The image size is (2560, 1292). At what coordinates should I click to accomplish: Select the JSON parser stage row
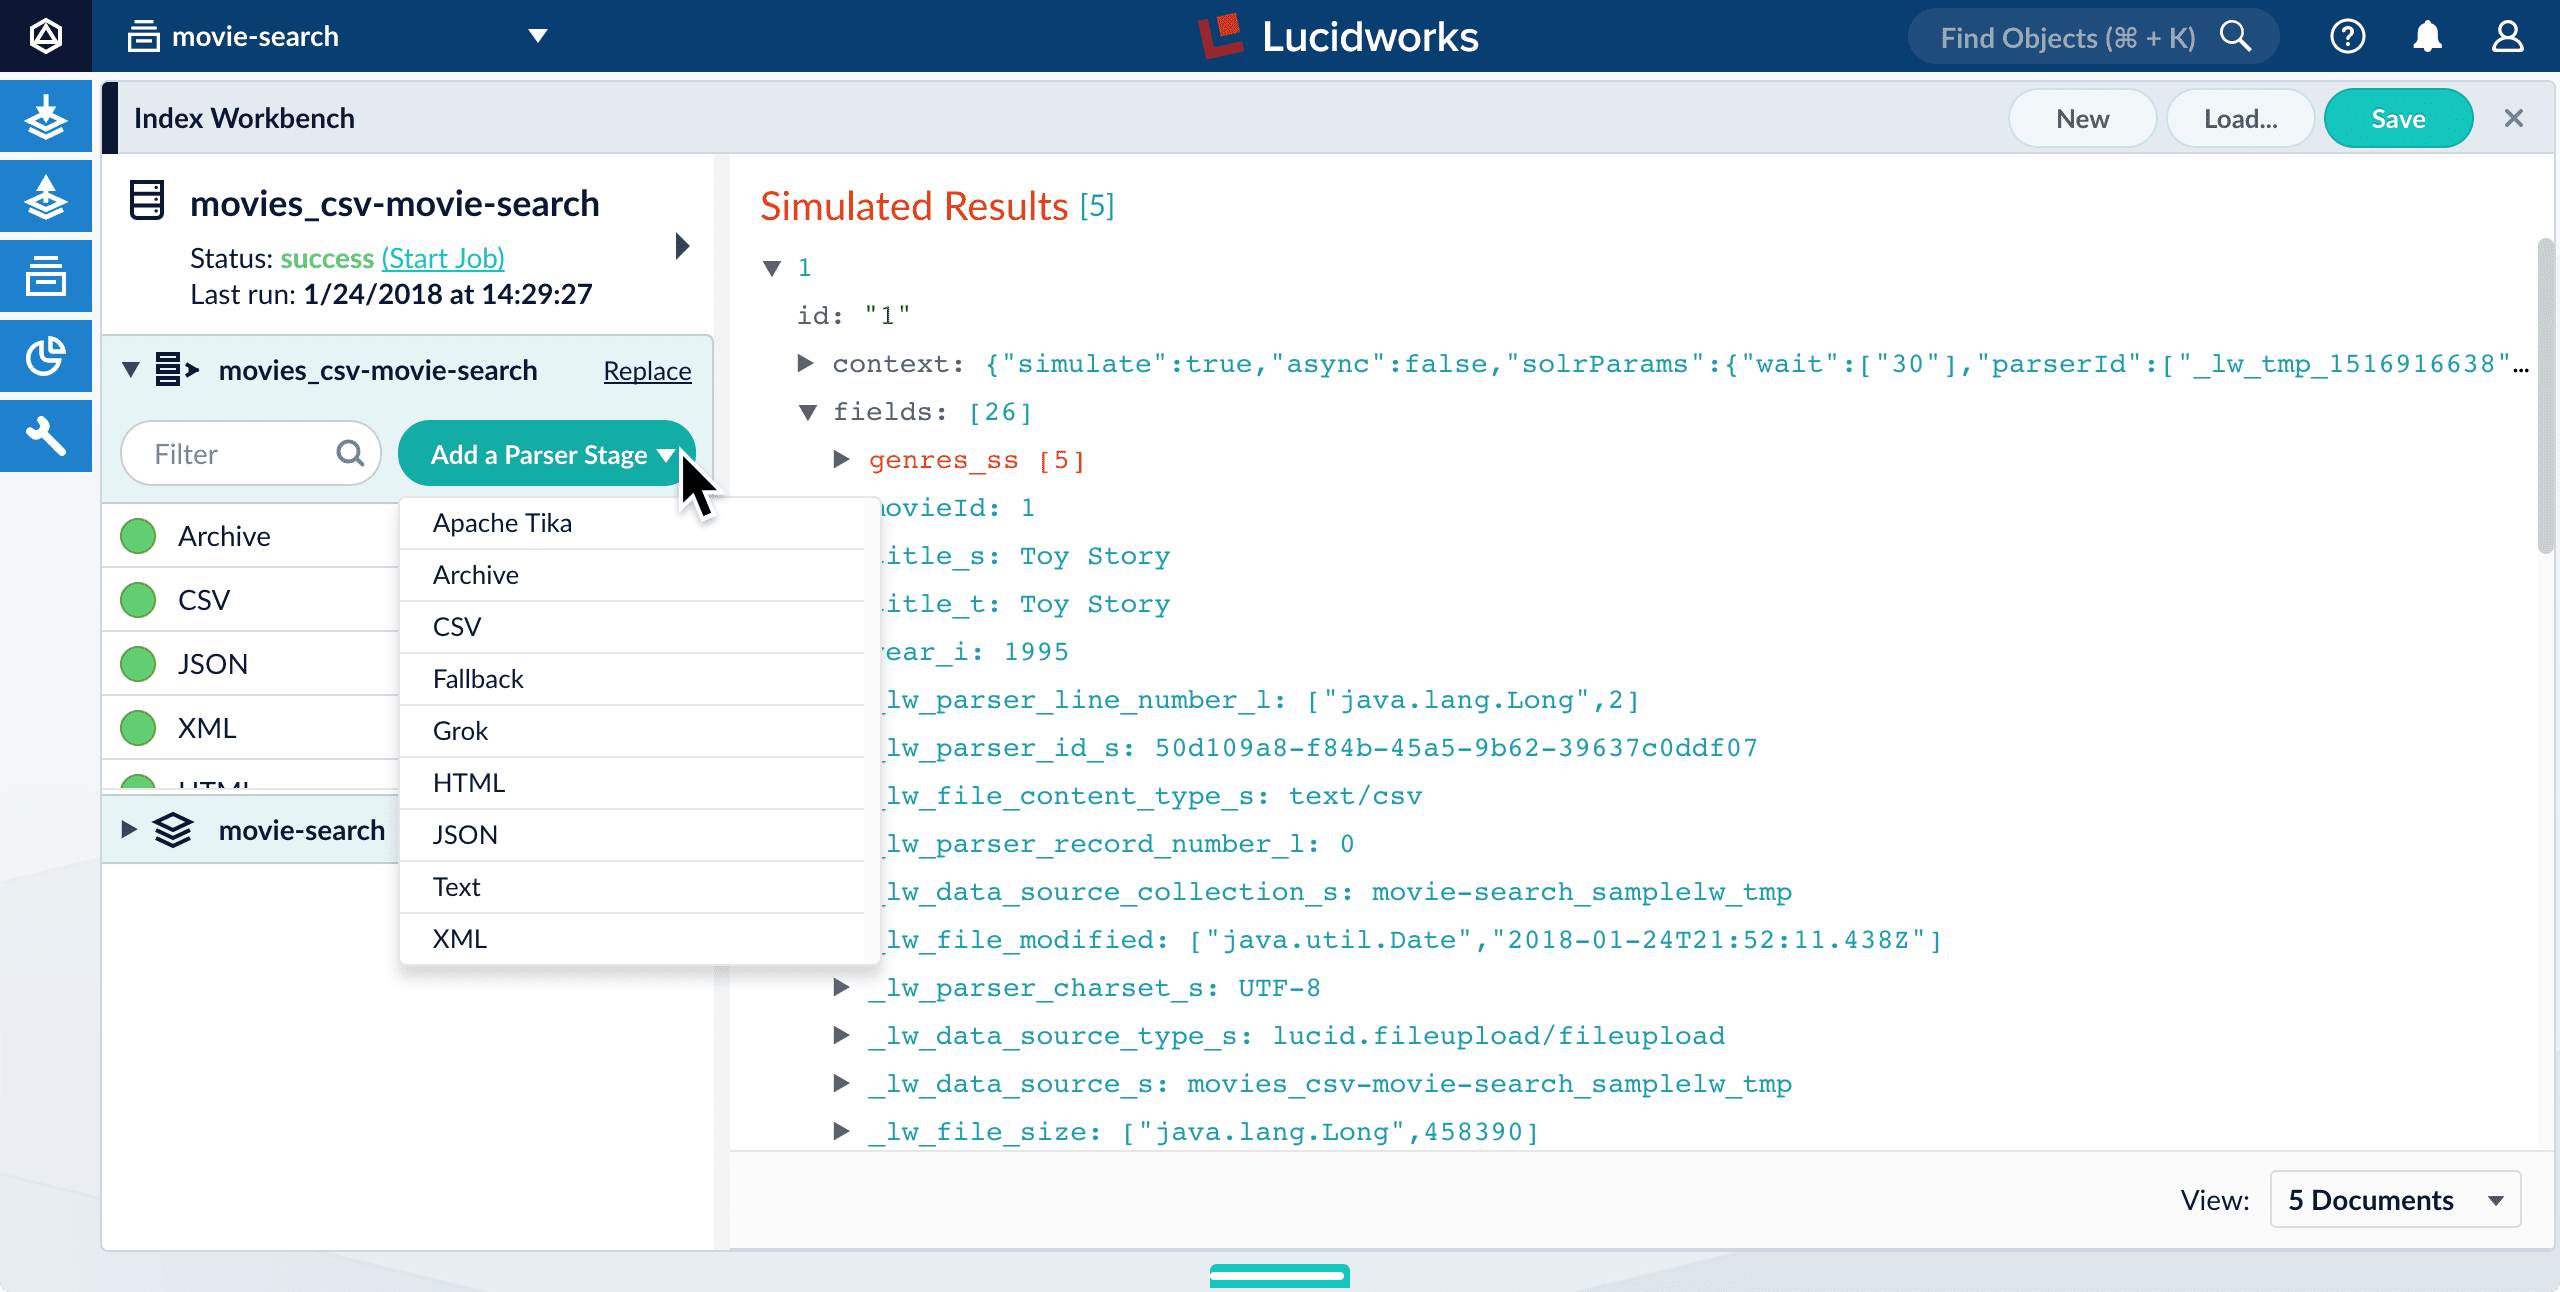tap(250, 664)
